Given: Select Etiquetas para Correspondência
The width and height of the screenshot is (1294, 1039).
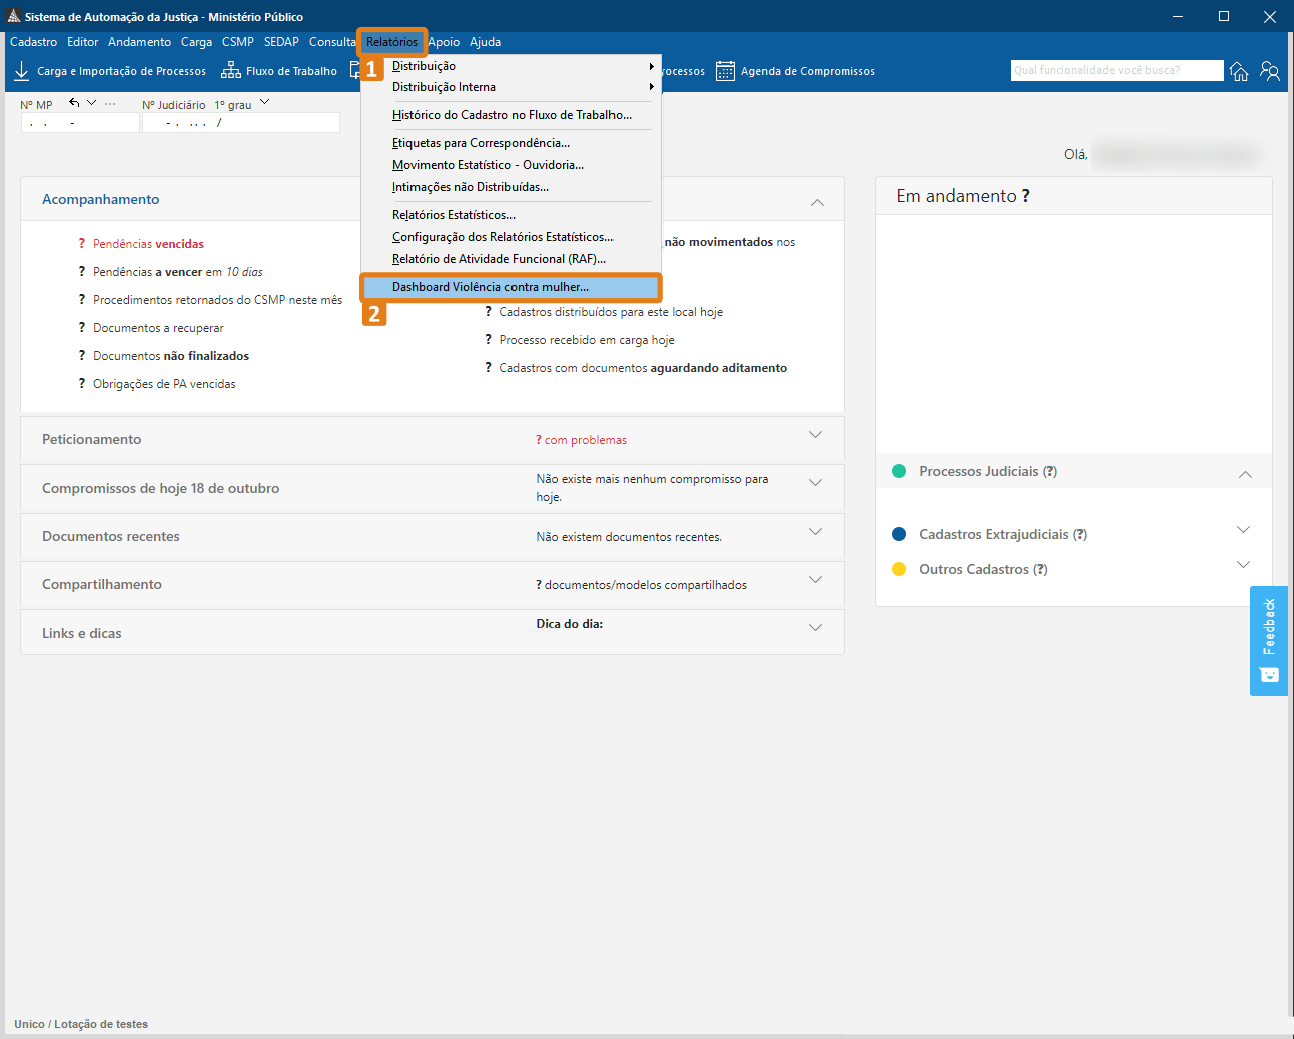Looking at the screenshot, I should pos(510,143).
